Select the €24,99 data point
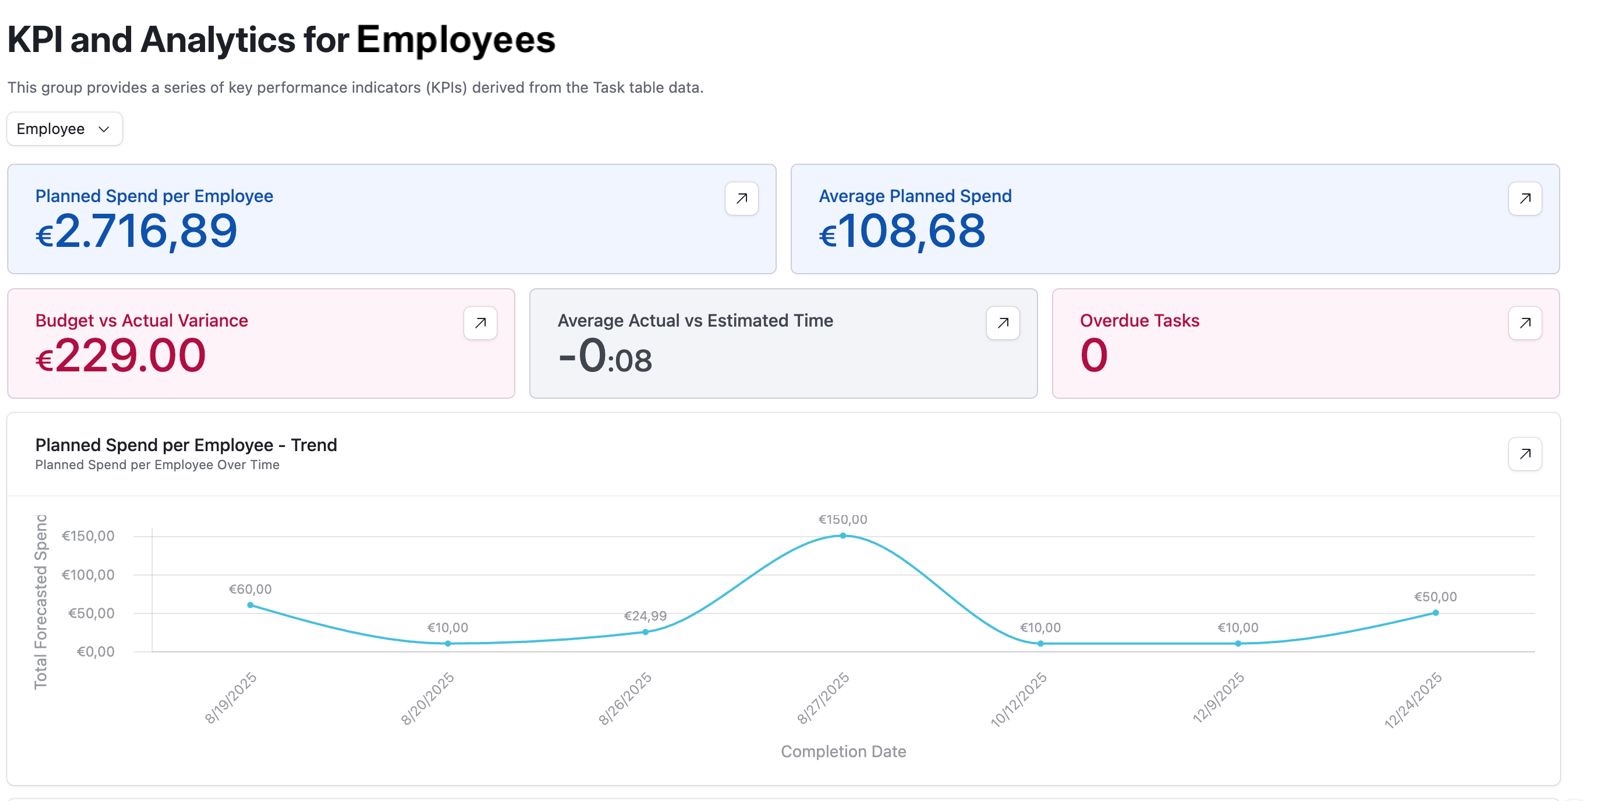The width and height of the screenshot is (1600, 801). tap(645, 632)
